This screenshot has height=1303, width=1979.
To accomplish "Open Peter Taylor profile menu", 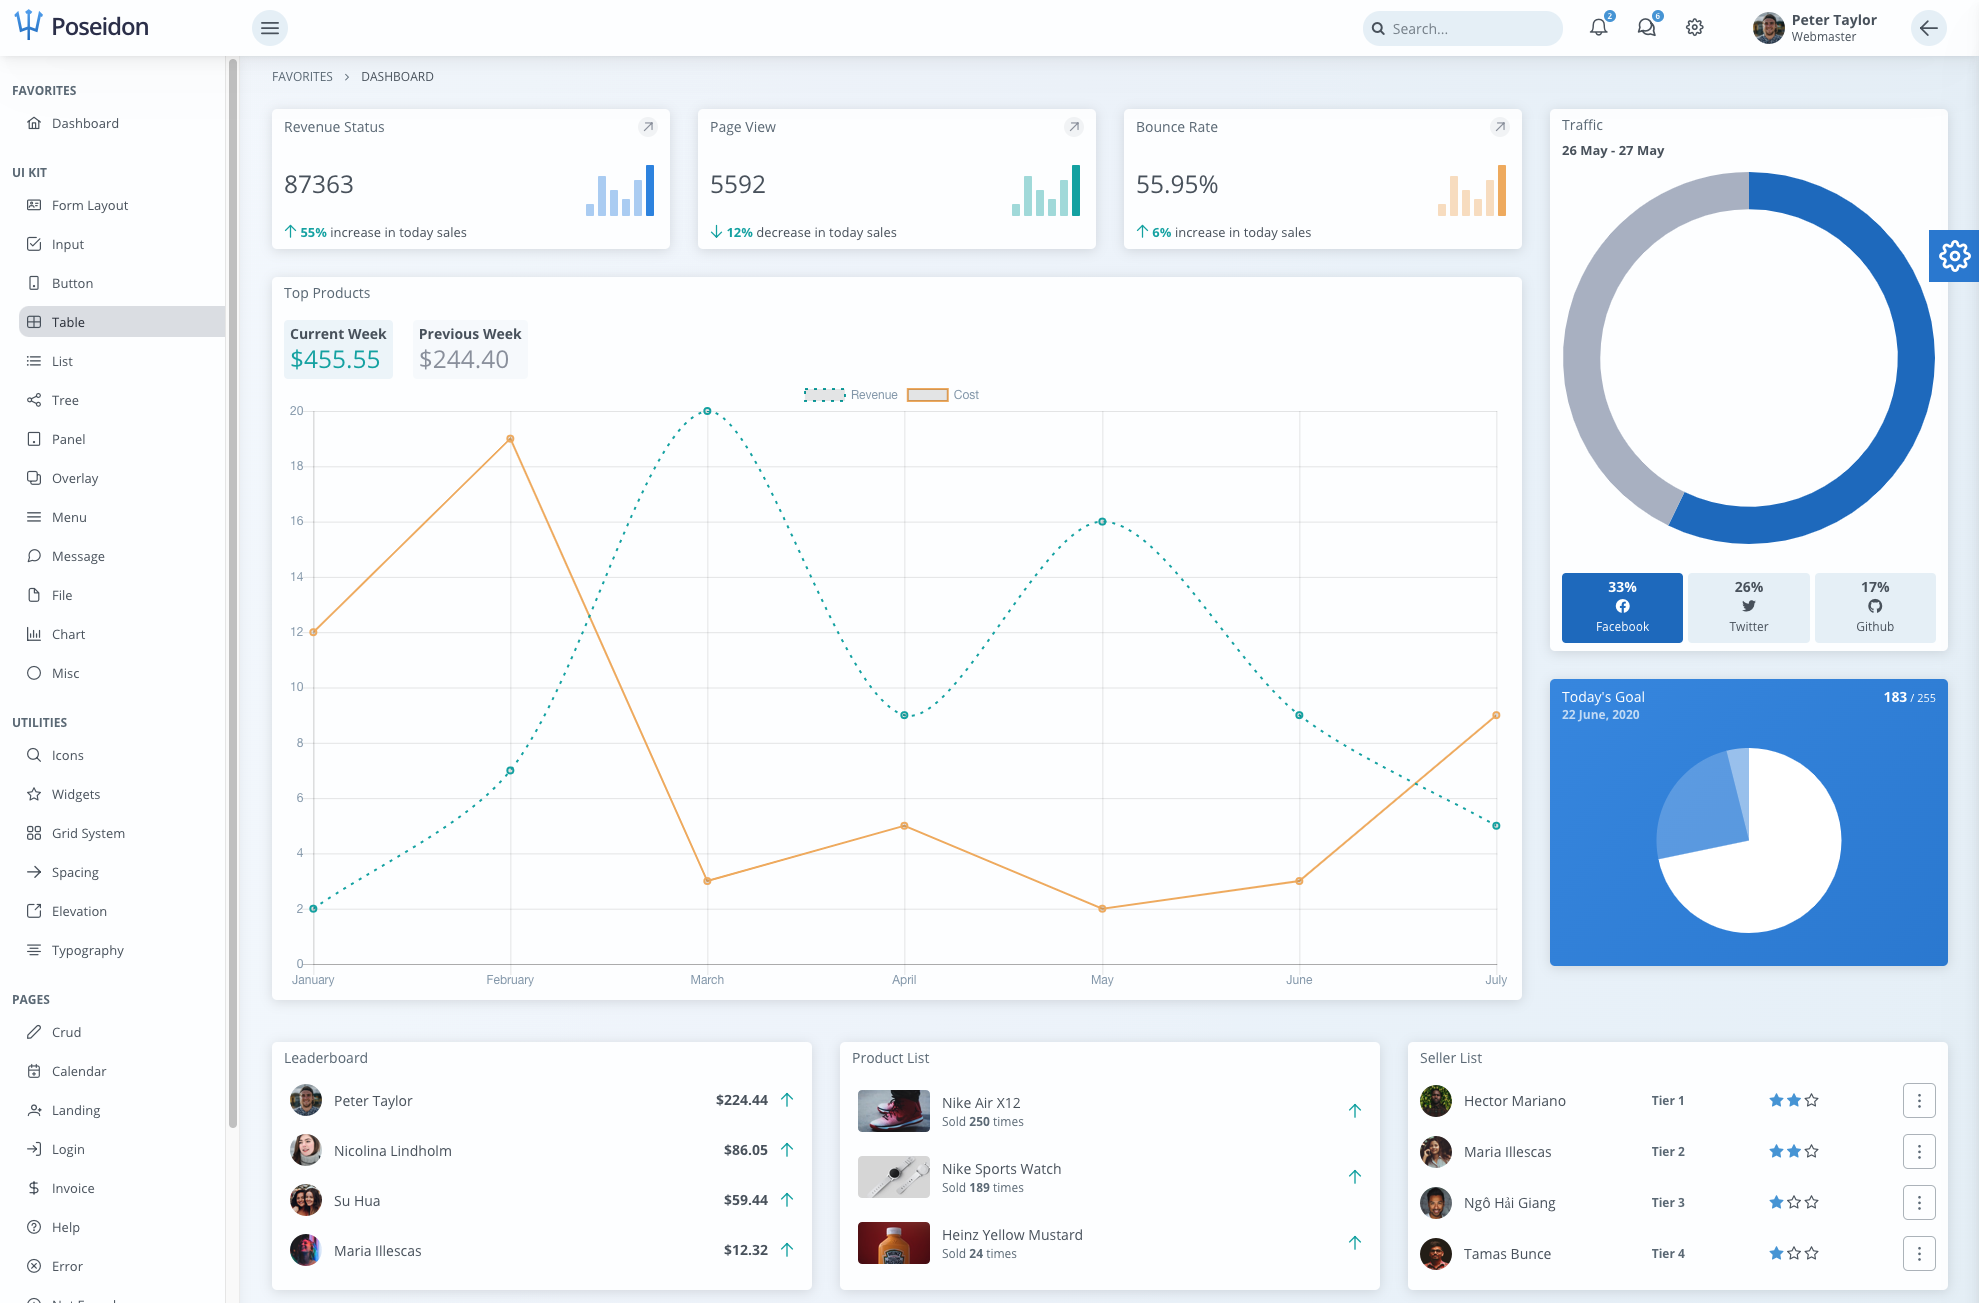I will [x=1816, y=28].
